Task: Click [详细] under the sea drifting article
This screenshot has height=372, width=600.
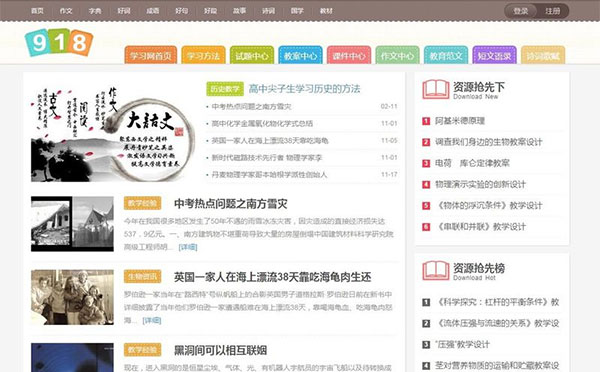Action: (152, 320)
